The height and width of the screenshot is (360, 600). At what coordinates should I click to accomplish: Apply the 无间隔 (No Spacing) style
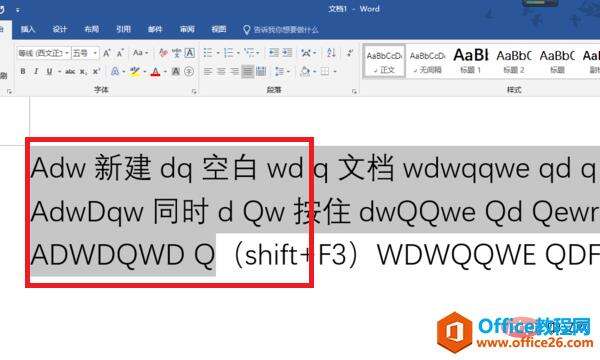point(427,62)
